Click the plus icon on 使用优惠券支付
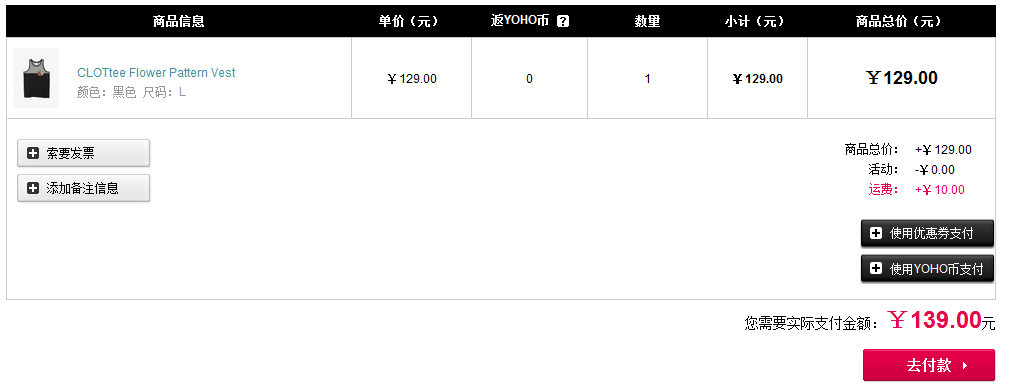The image size is (1010, 389). coord(875,233)
